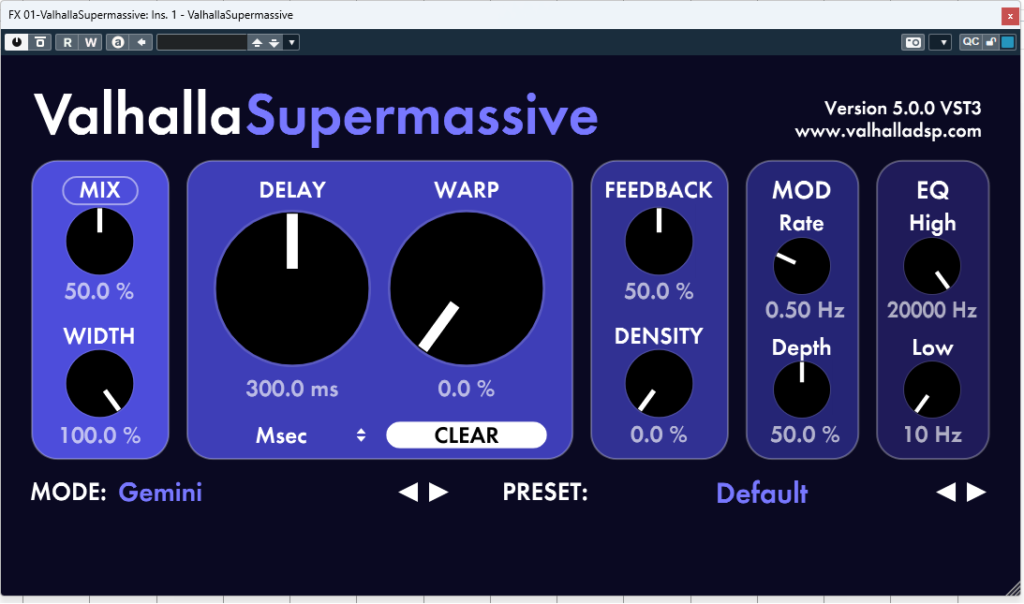Viewport: 1024px width, 604px height.
Task: Switch to next mode with right arrow
Action: (438, 492)
